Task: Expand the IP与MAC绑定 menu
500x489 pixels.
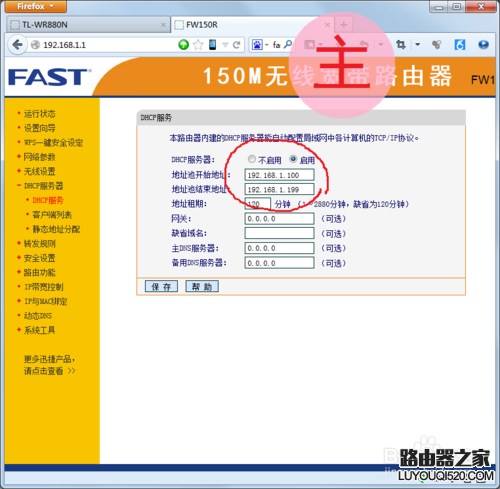Action: pos(46,301)
